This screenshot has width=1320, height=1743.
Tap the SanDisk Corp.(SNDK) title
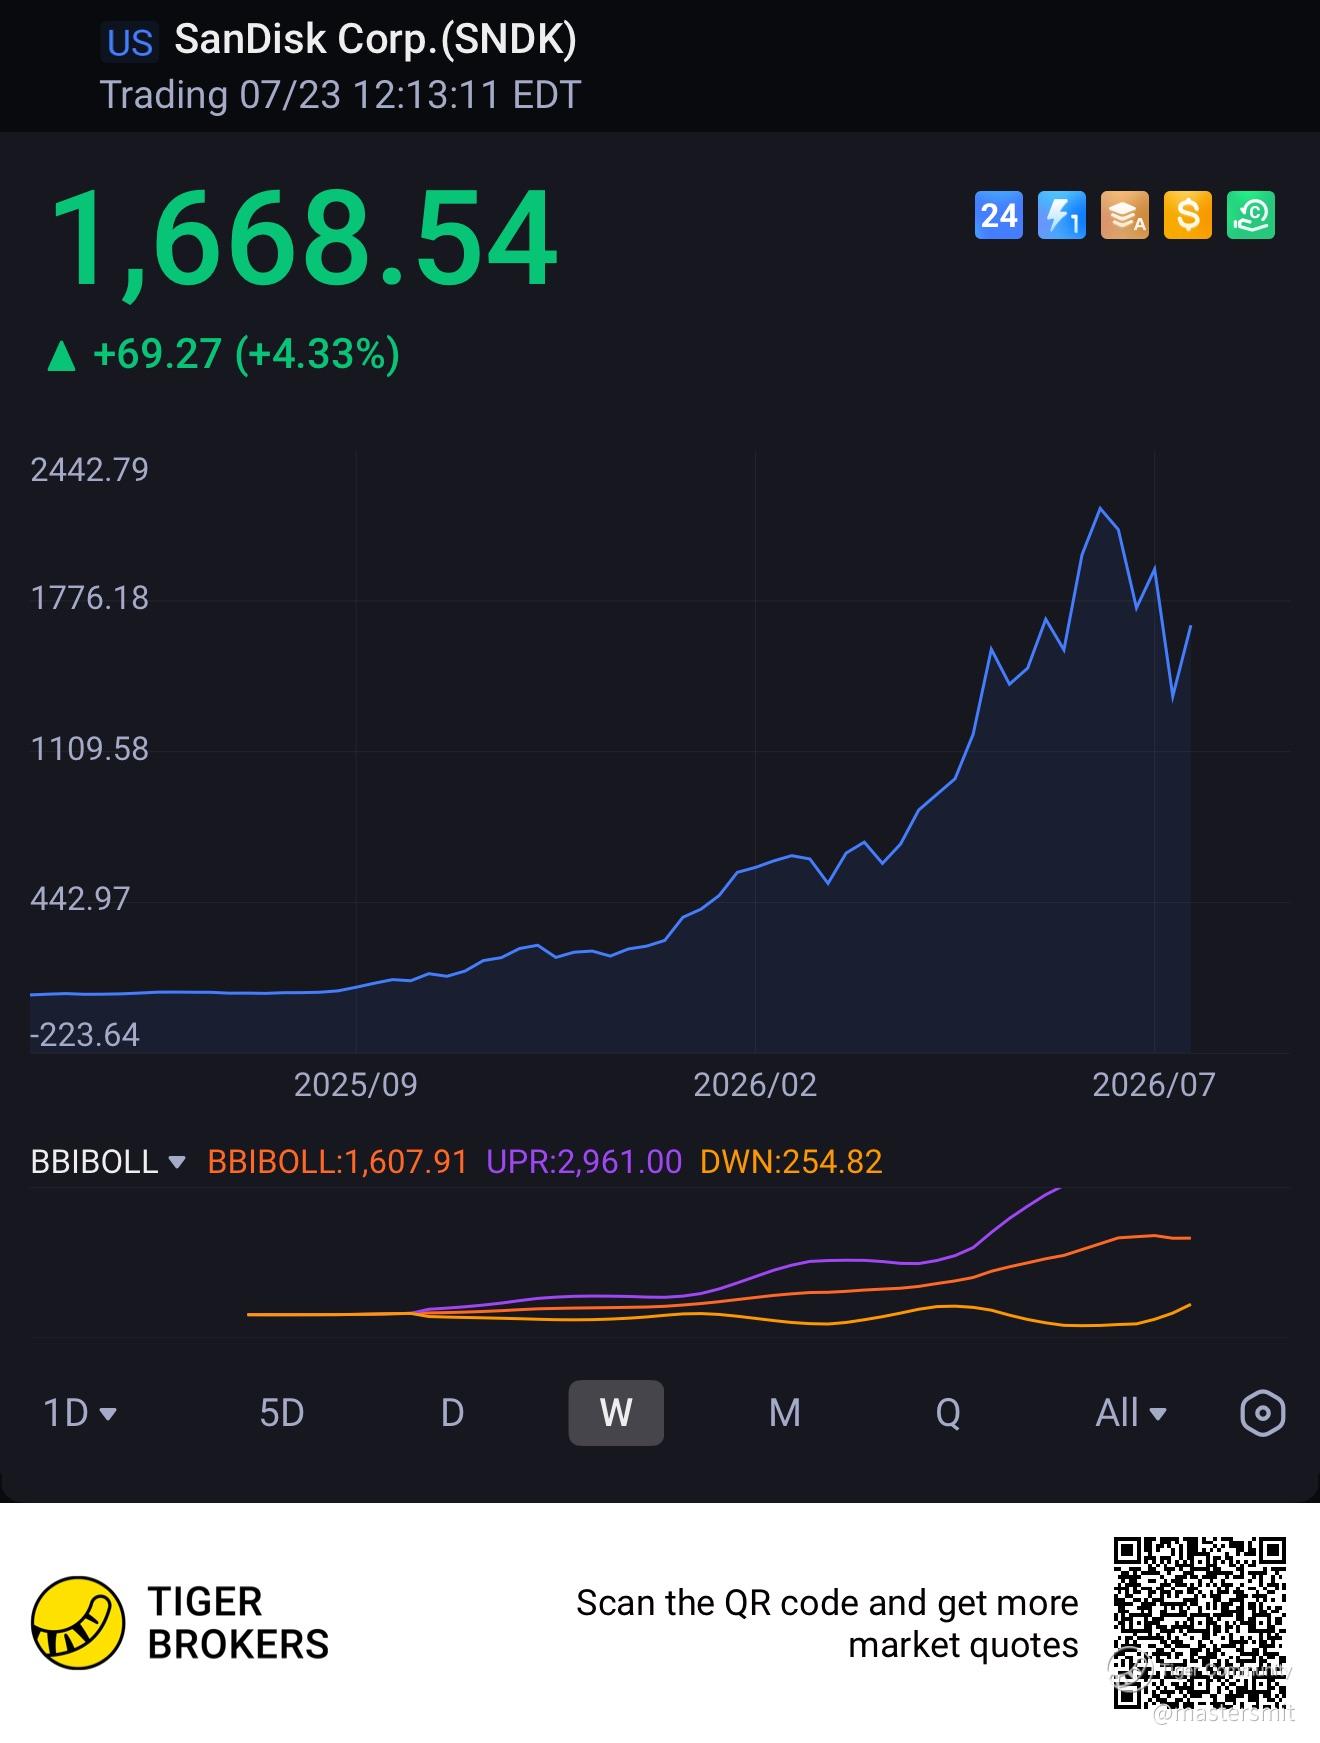tap(375, 39)
